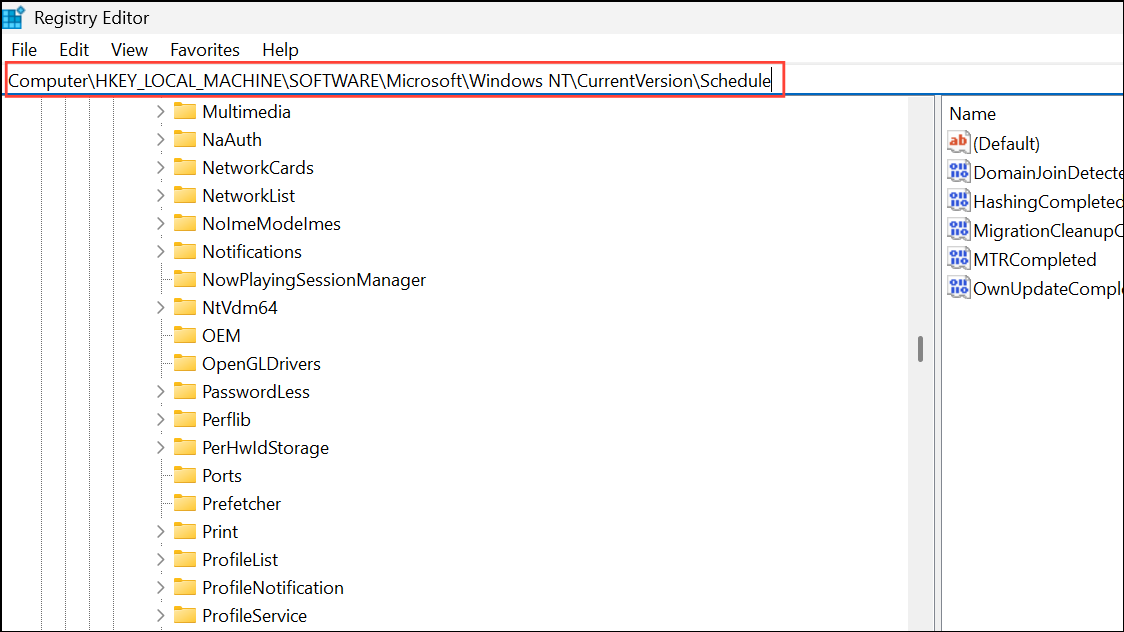
Task: Click the Print folder icon
Action: [x=185, y=531]
